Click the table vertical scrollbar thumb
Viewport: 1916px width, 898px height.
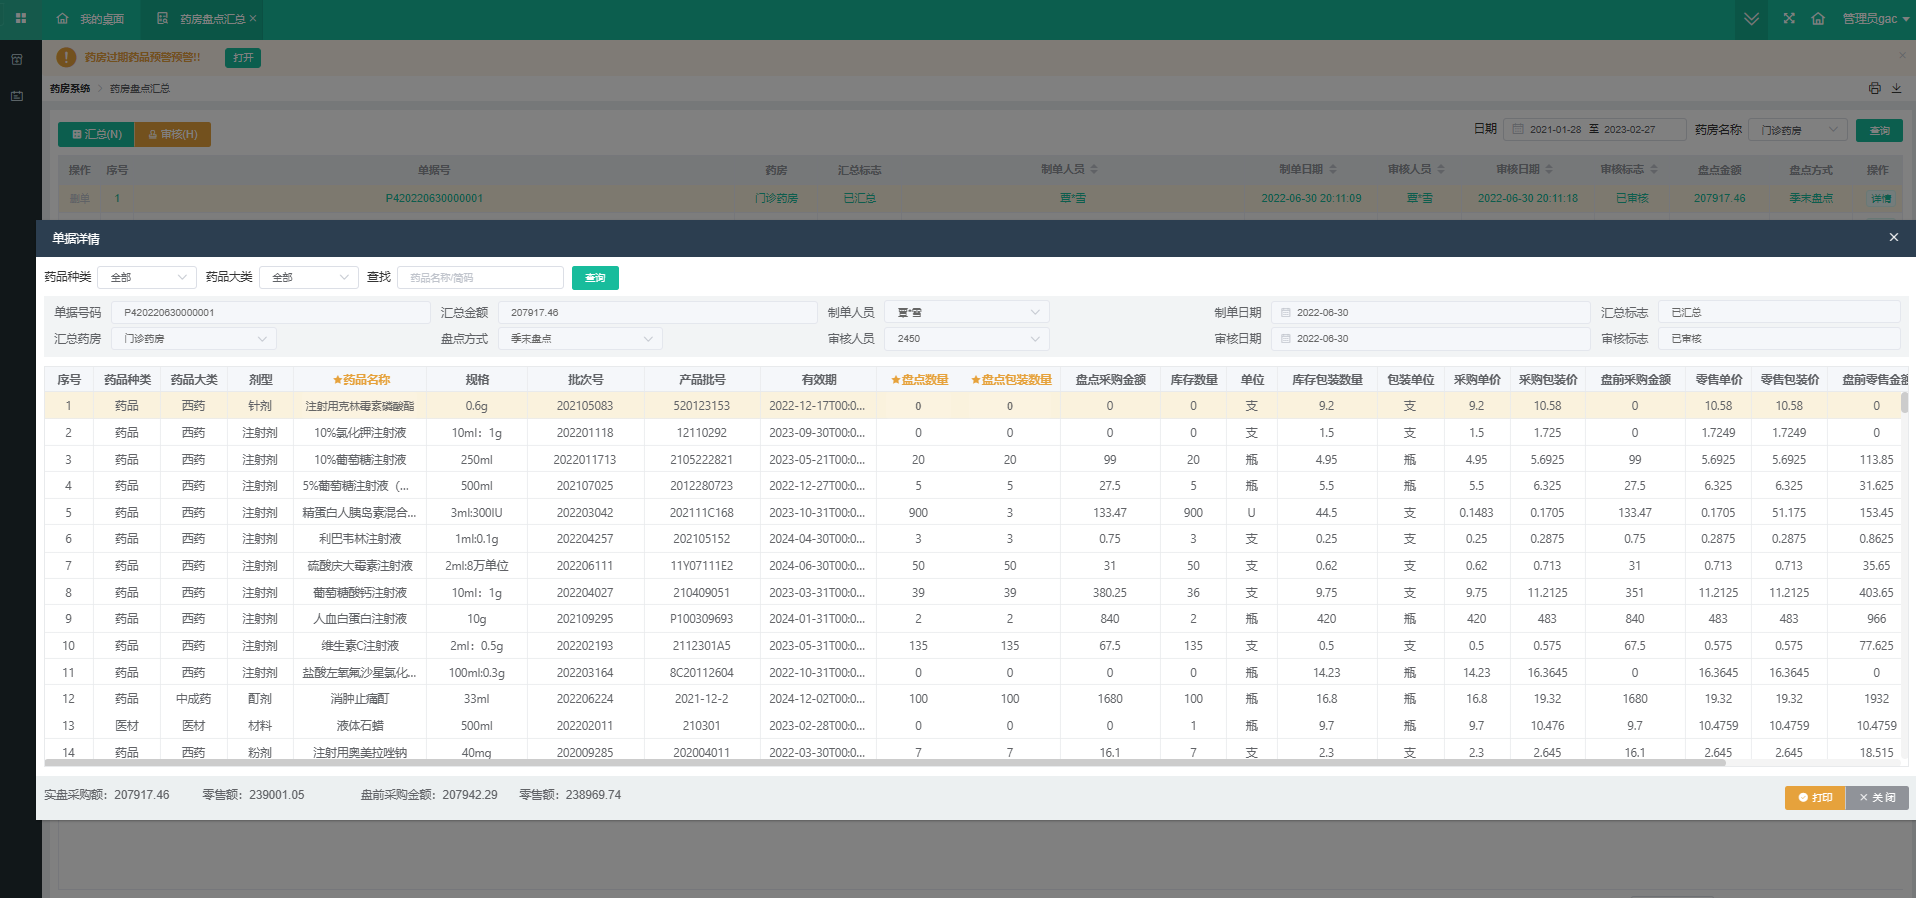pyautogui.click(x=1904, y=402)
